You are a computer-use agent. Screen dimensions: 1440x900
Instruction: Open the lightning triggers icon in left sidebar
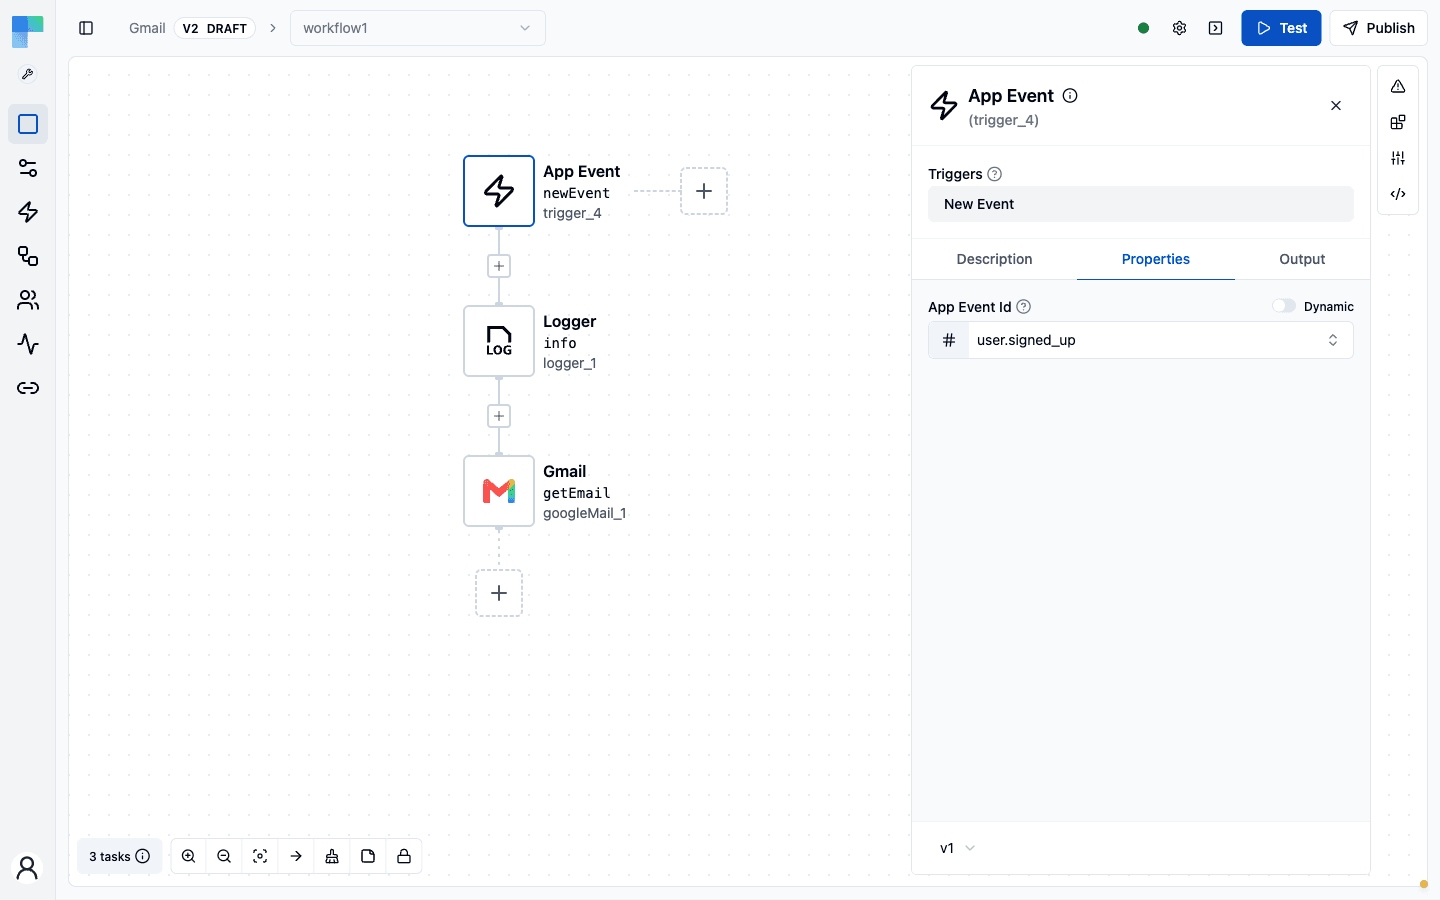[x=28, y=212]
